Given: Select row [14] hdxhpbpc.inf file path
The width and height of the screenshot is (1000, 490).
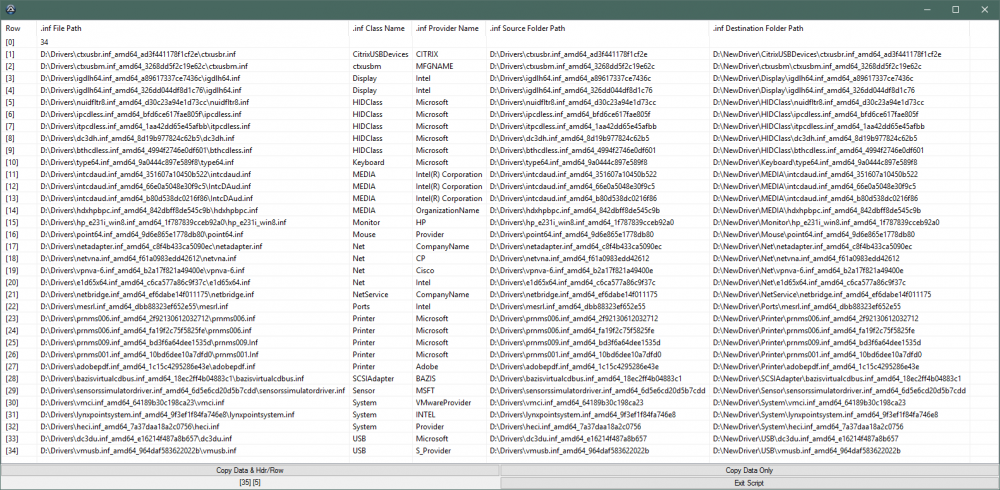Looking at the screenshot, I should [149, 211].
